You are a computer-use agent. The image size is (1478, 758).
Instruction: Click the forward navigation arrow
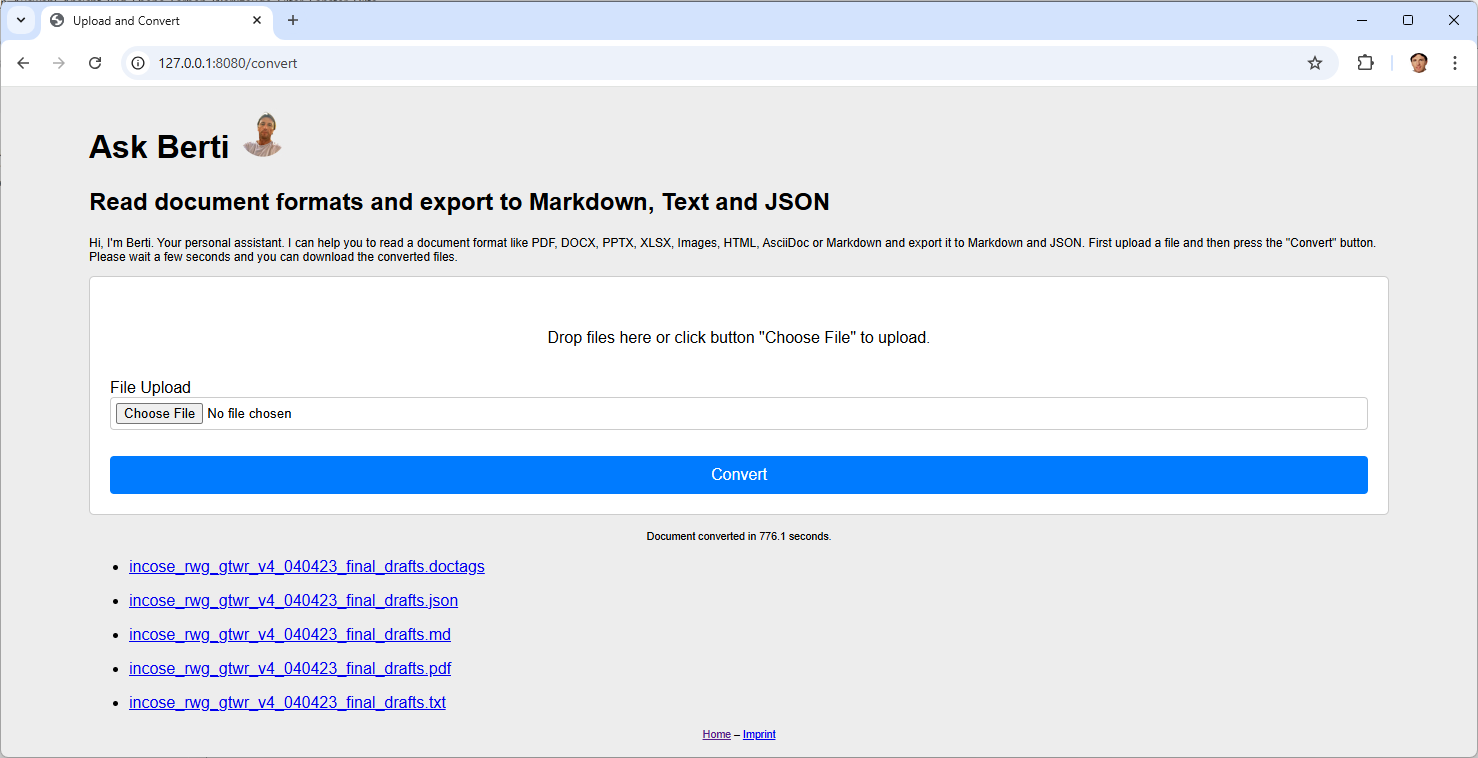59,62
